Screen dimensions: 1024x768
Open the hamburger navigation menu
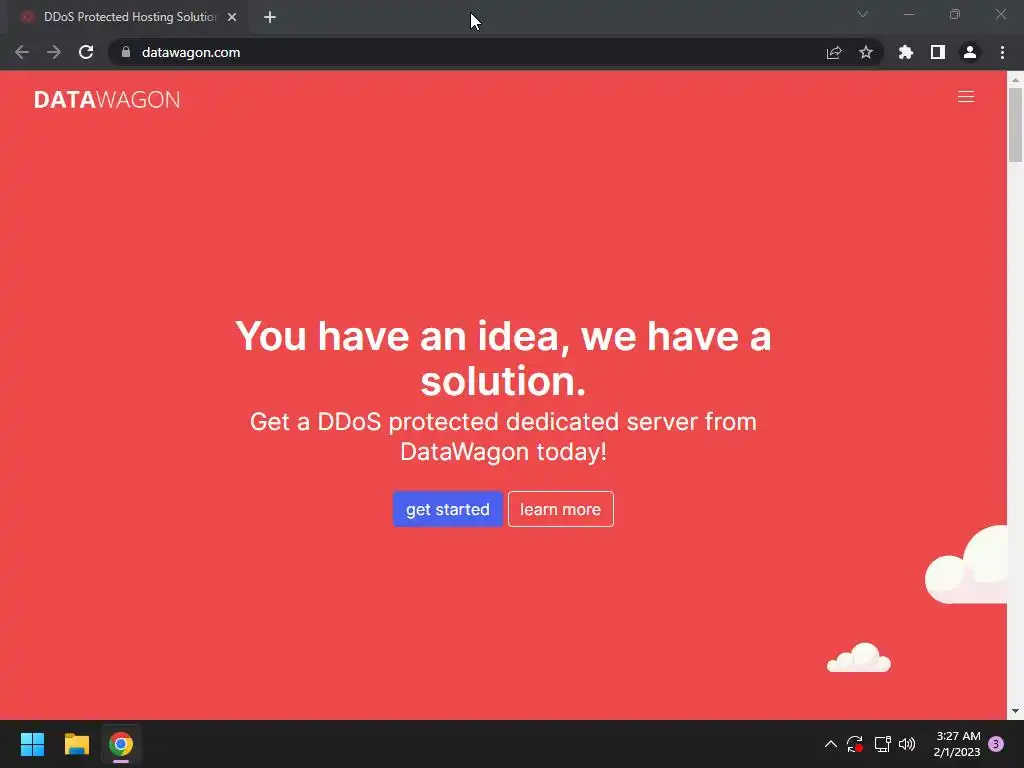[x=965, y=97]
